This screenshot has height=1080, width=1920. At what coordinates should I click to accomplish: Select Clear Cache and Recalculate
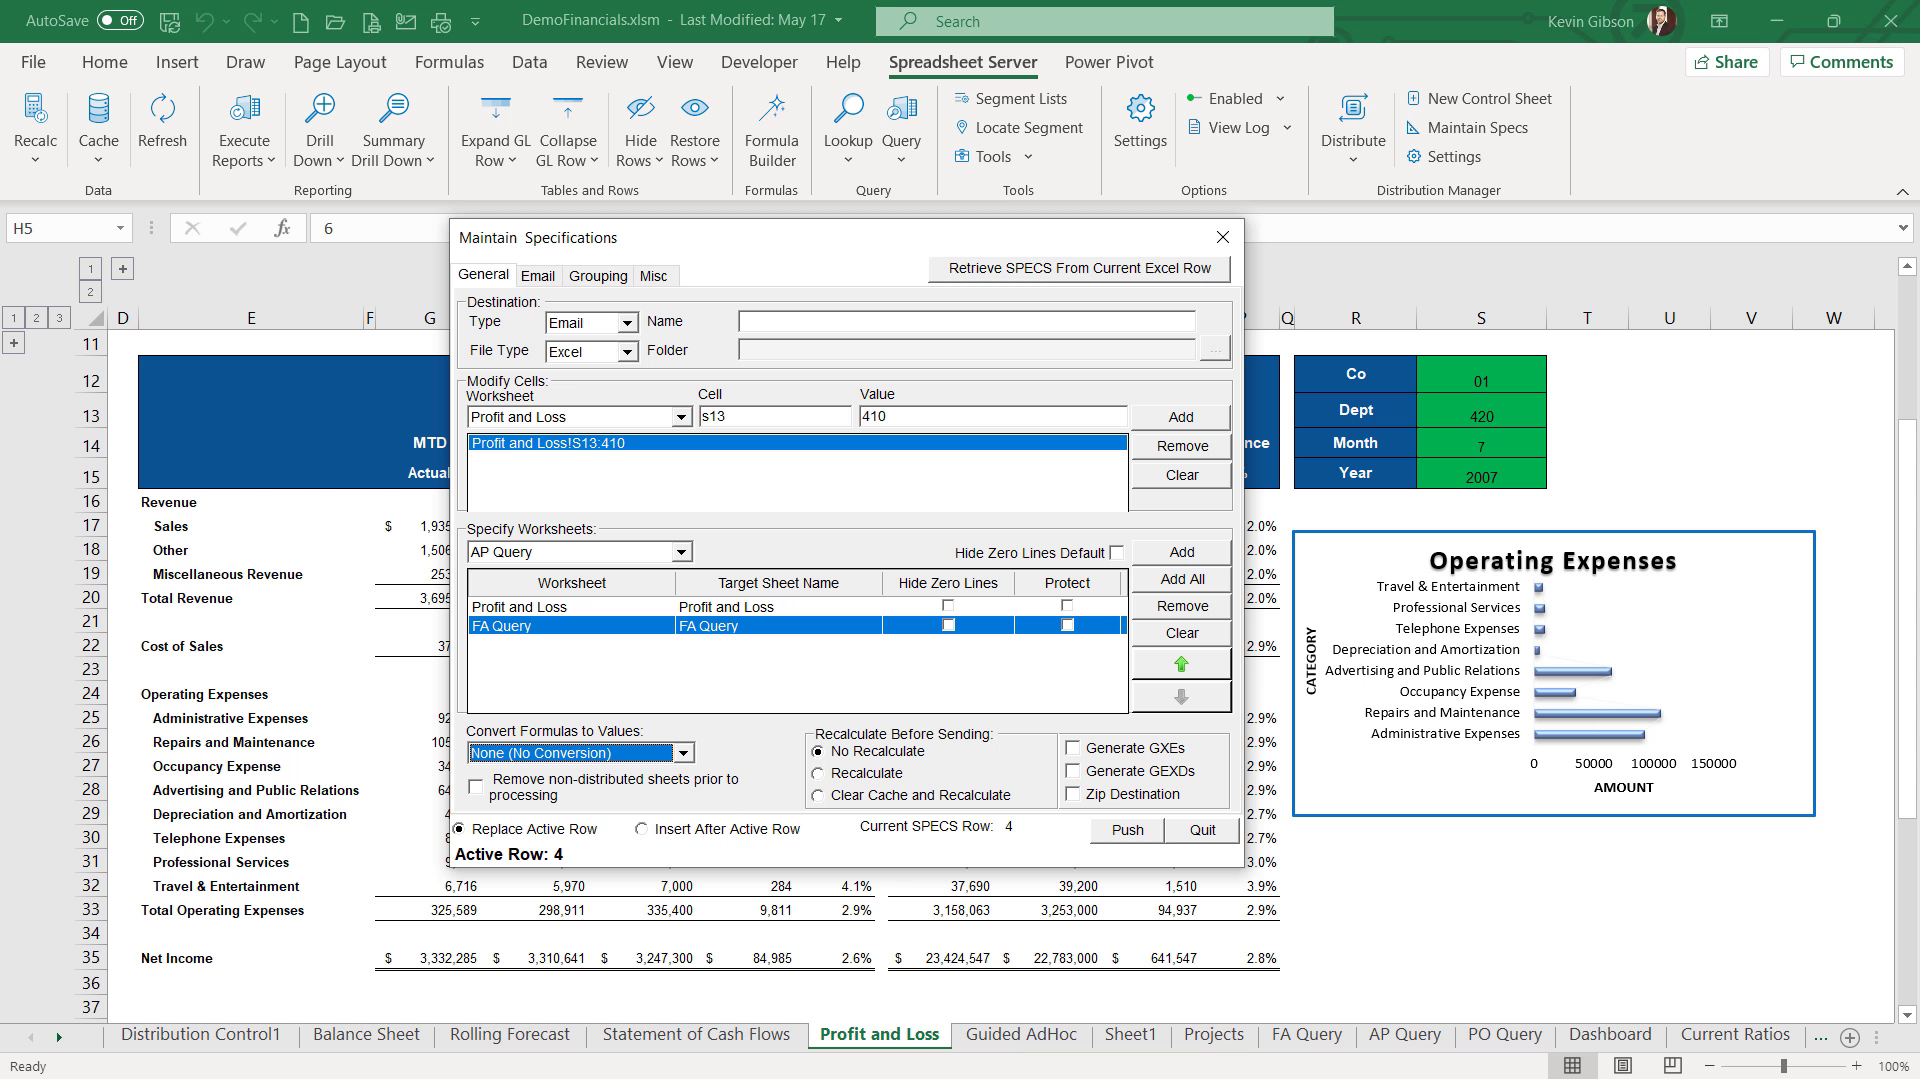tap(818, 795)
